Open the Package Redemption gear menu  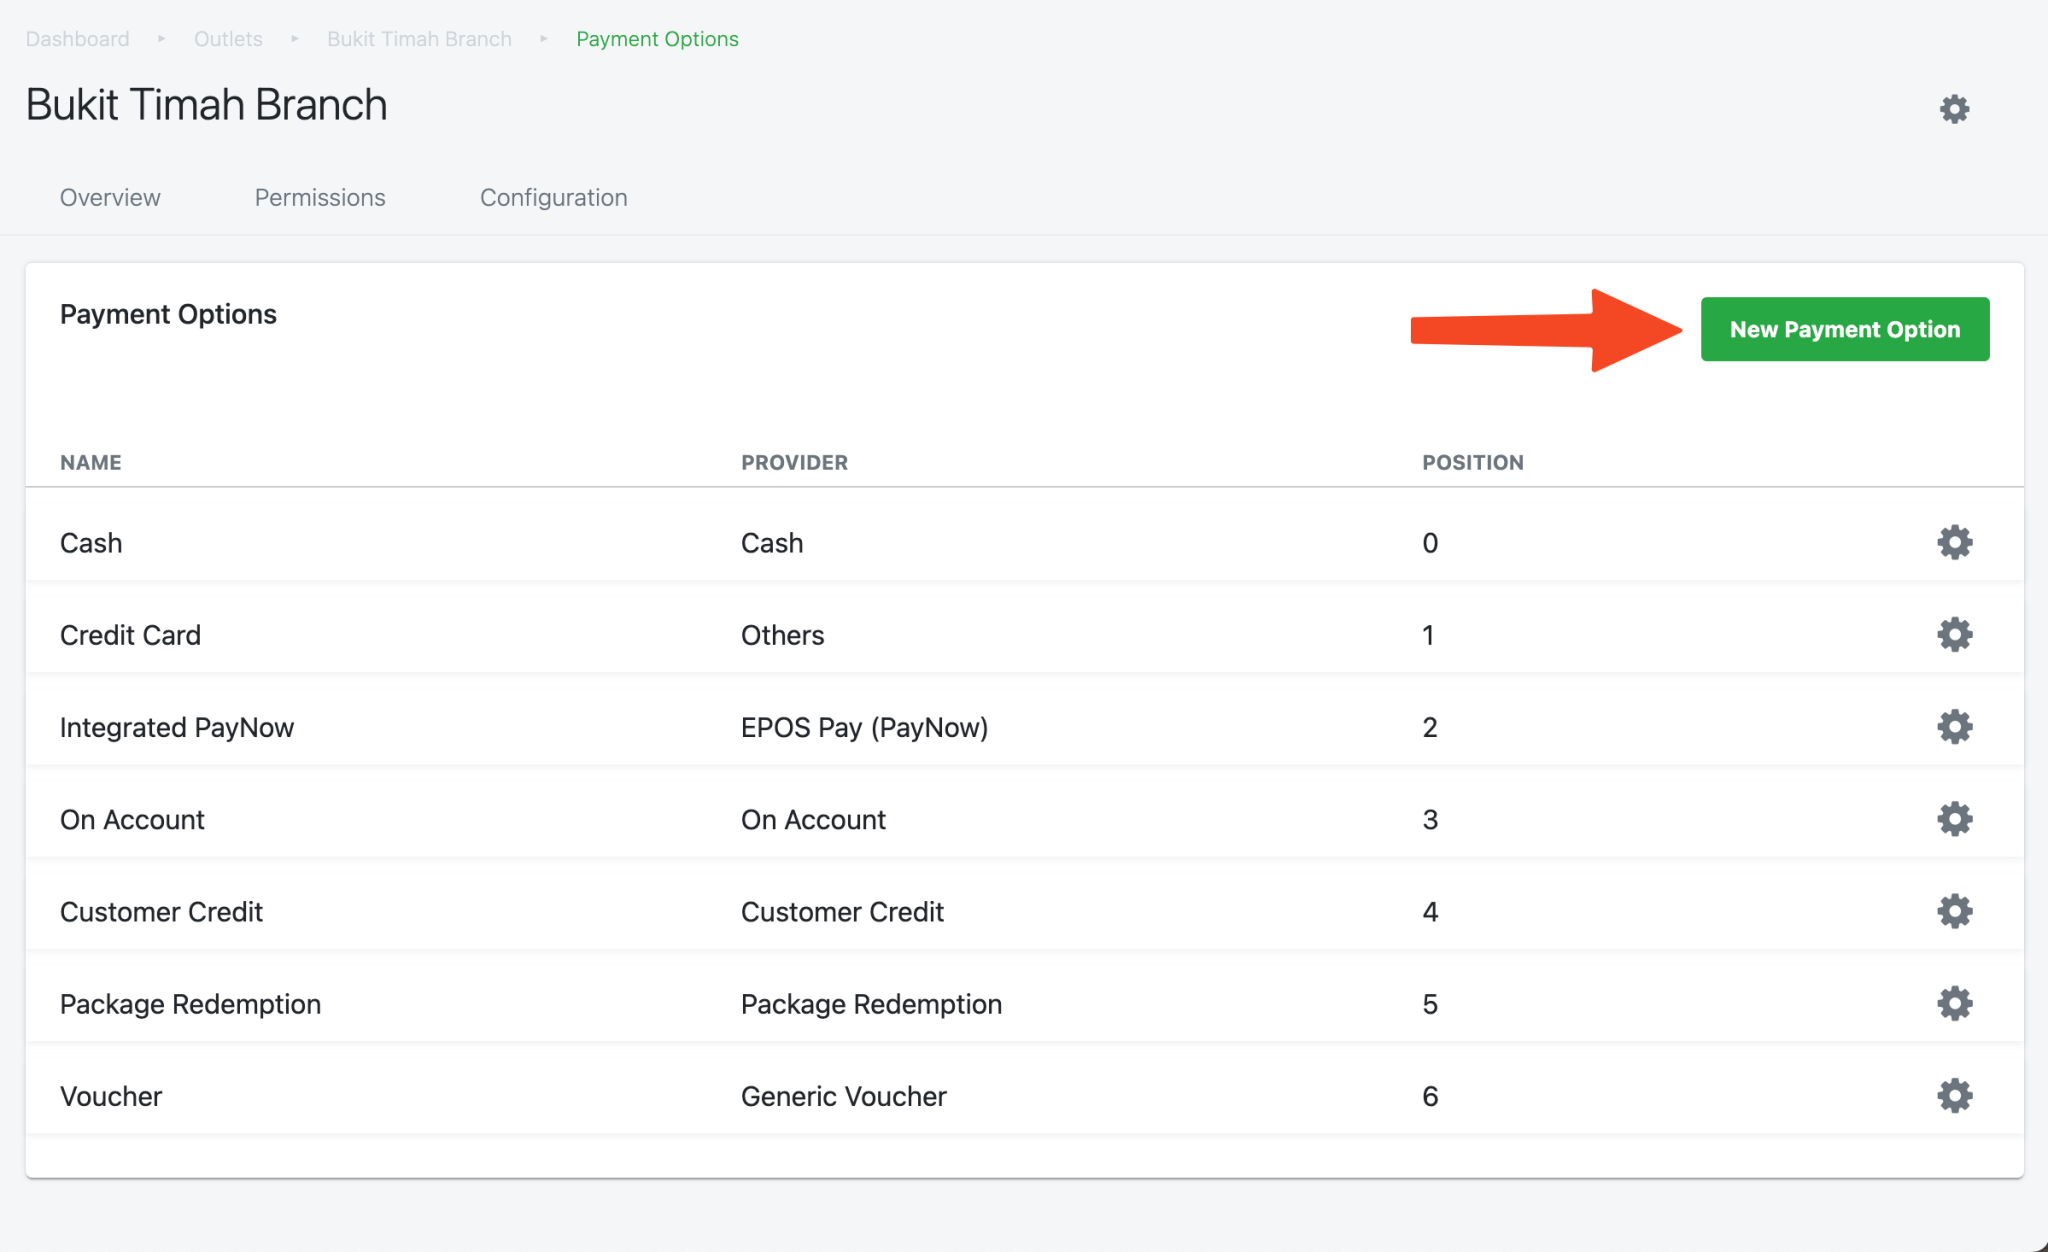[1954, 1003]
